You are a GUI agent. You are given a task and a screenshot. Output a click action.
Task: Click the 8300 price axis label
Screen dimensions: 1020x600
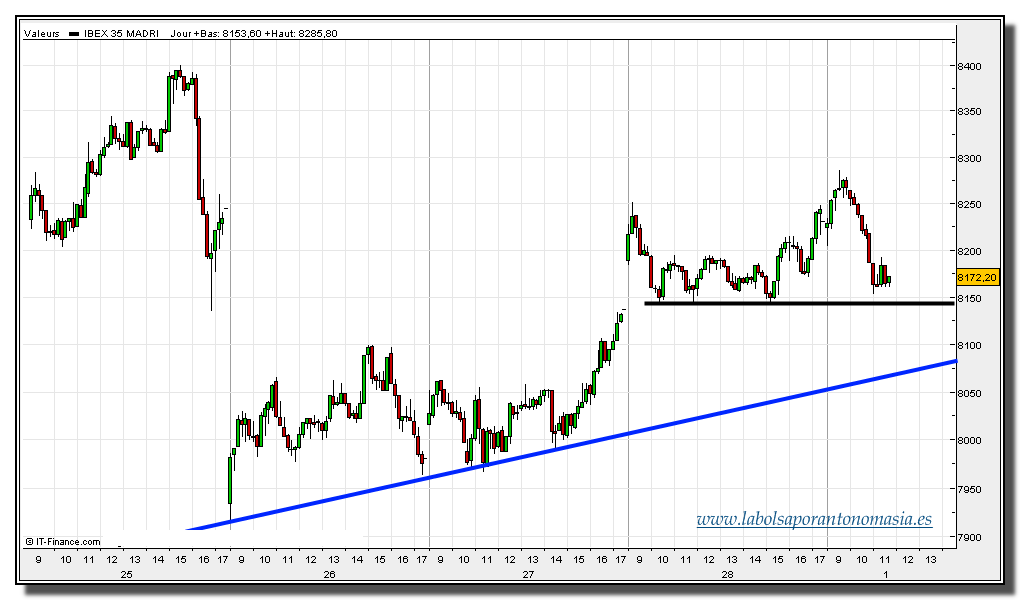pyautogui.click(x=969, y=158)
